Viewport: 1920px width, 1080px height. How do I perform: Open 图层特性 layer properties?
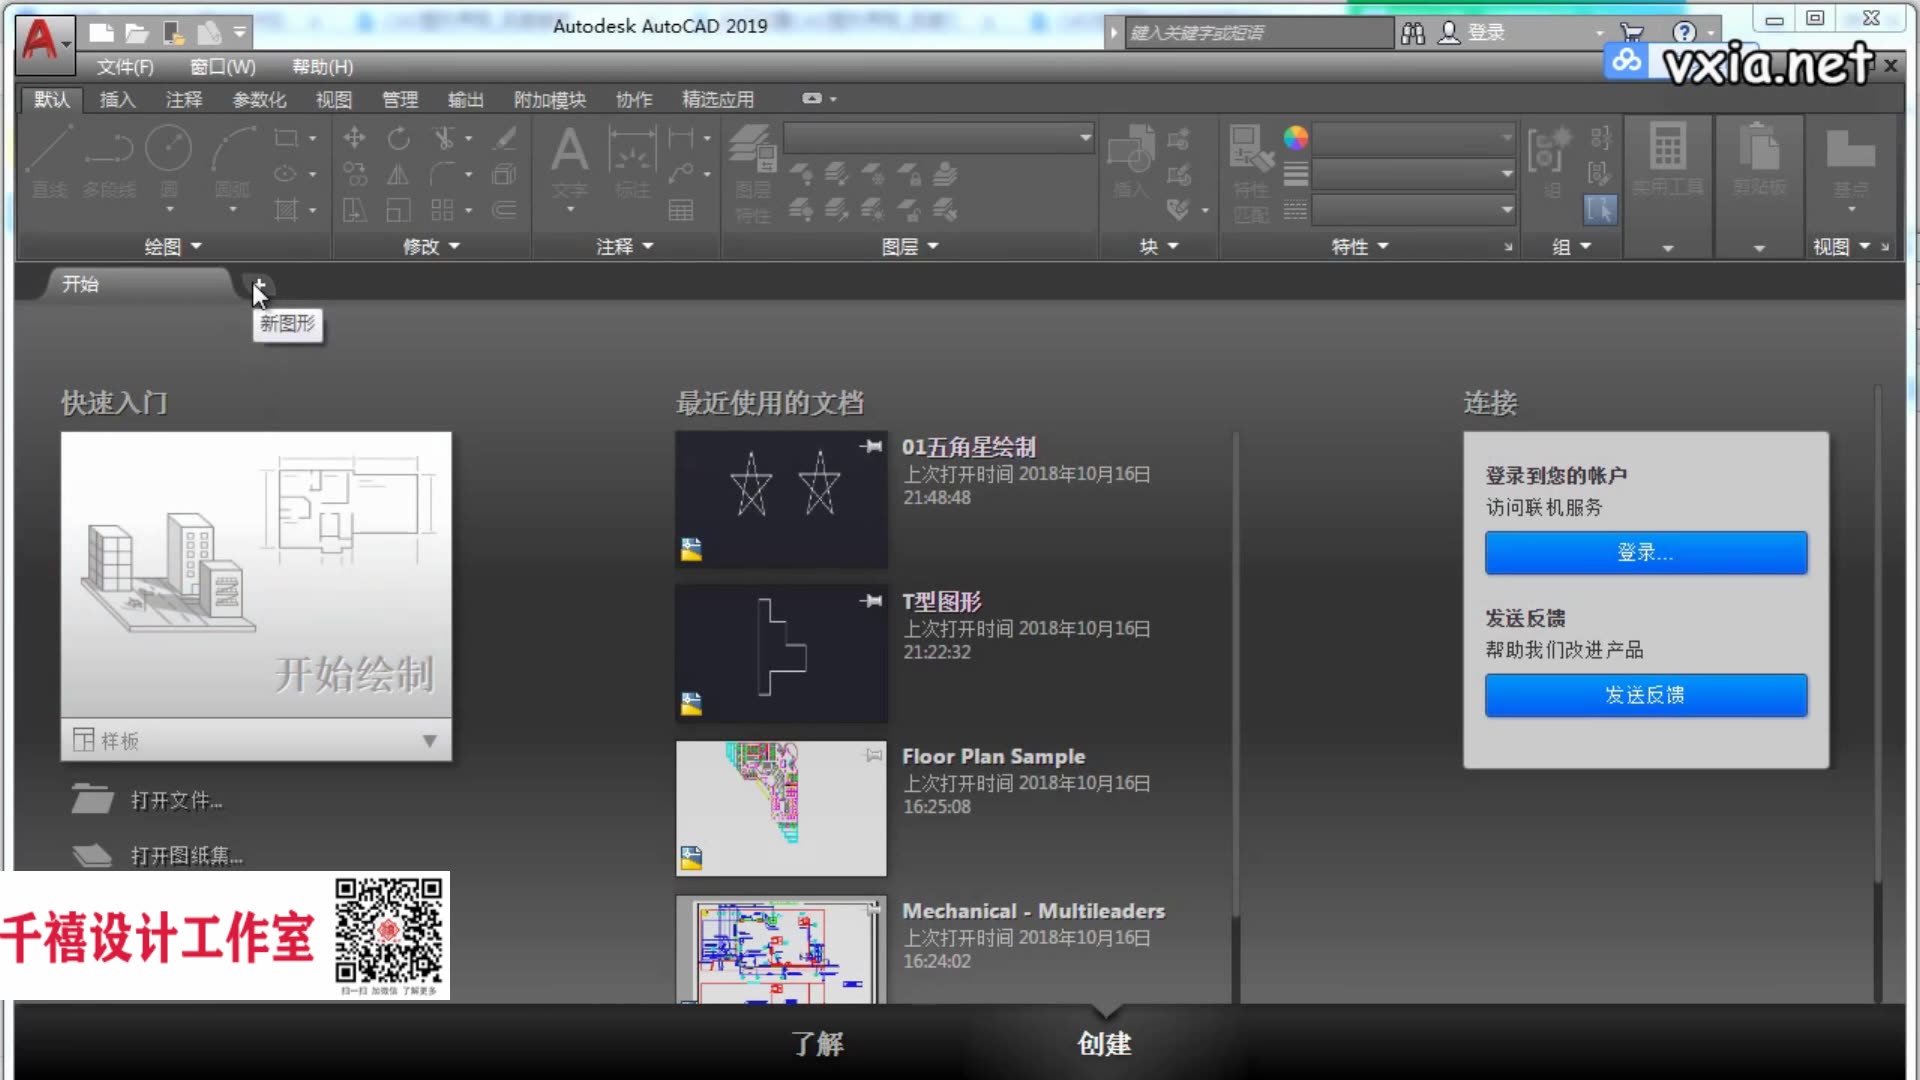coord(753,172)
